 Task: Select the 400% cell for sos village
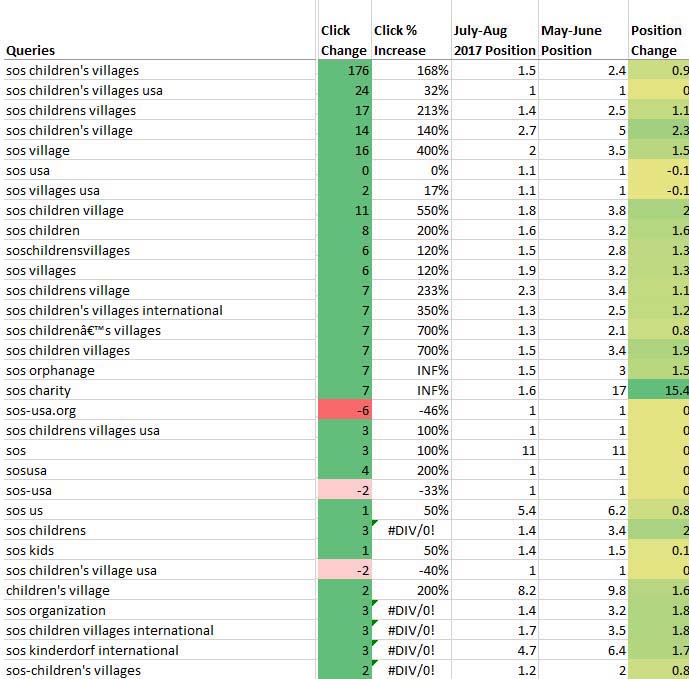pyautogui.click(x=410, y=150)
